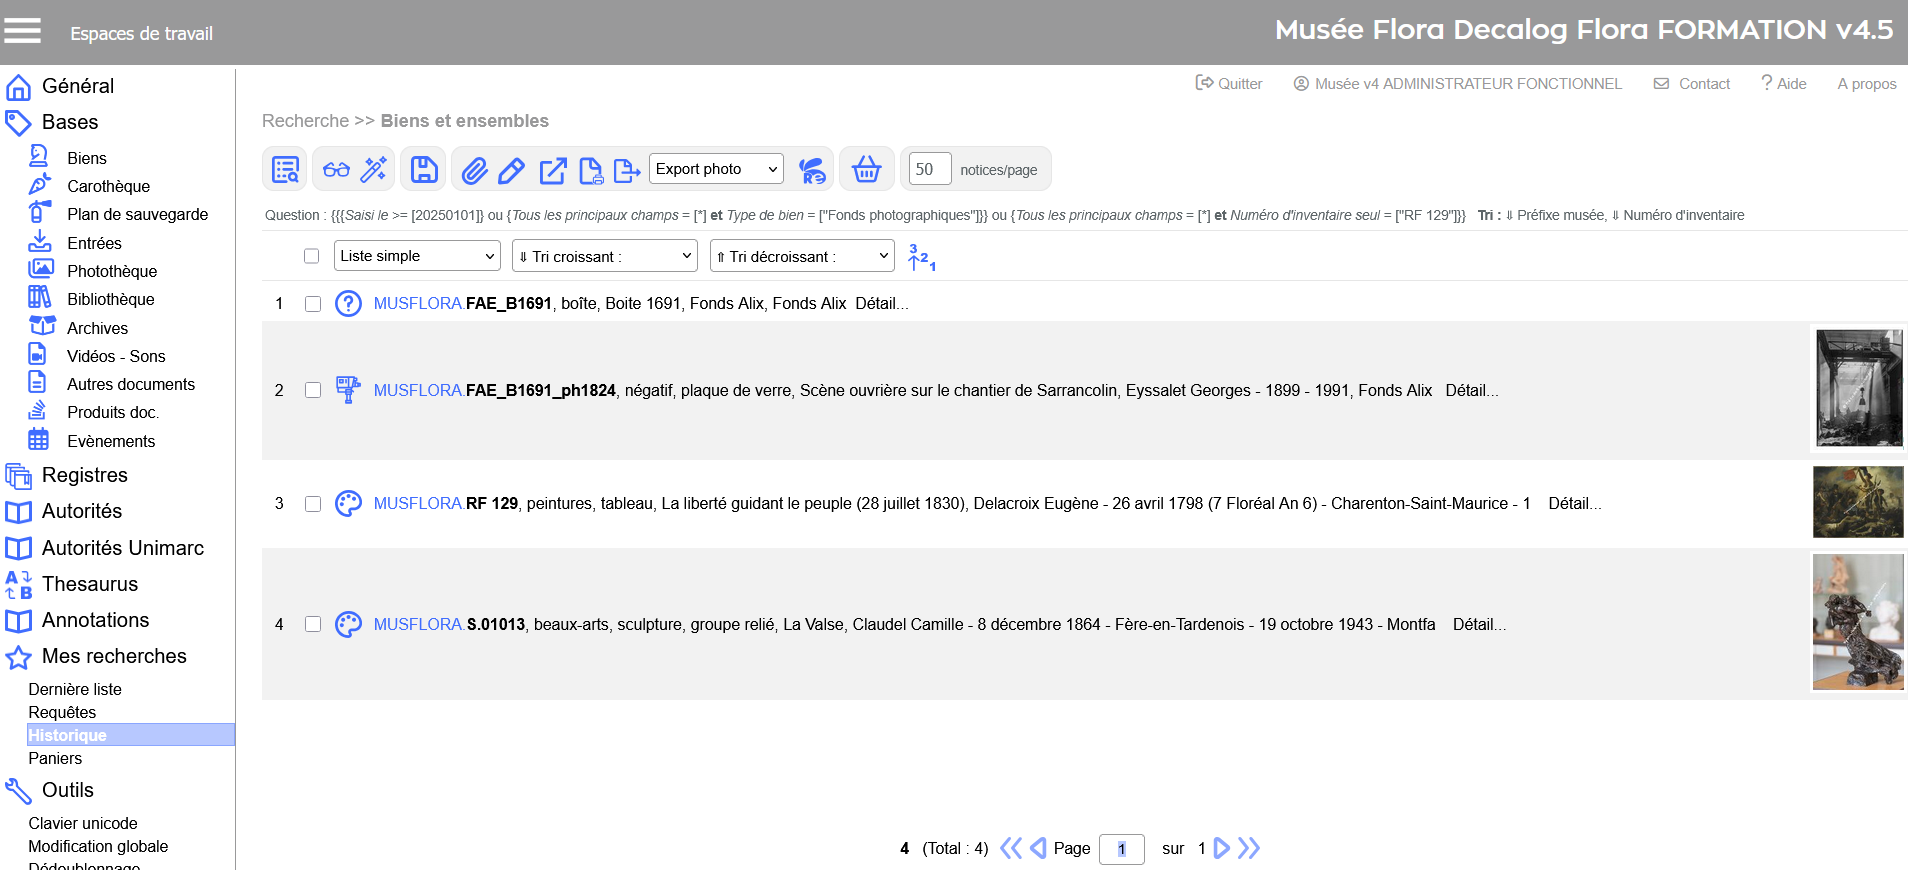Screen dimensions: 1908x870
Task: Click the Quitter link
Action: (x=1229, y=84)
